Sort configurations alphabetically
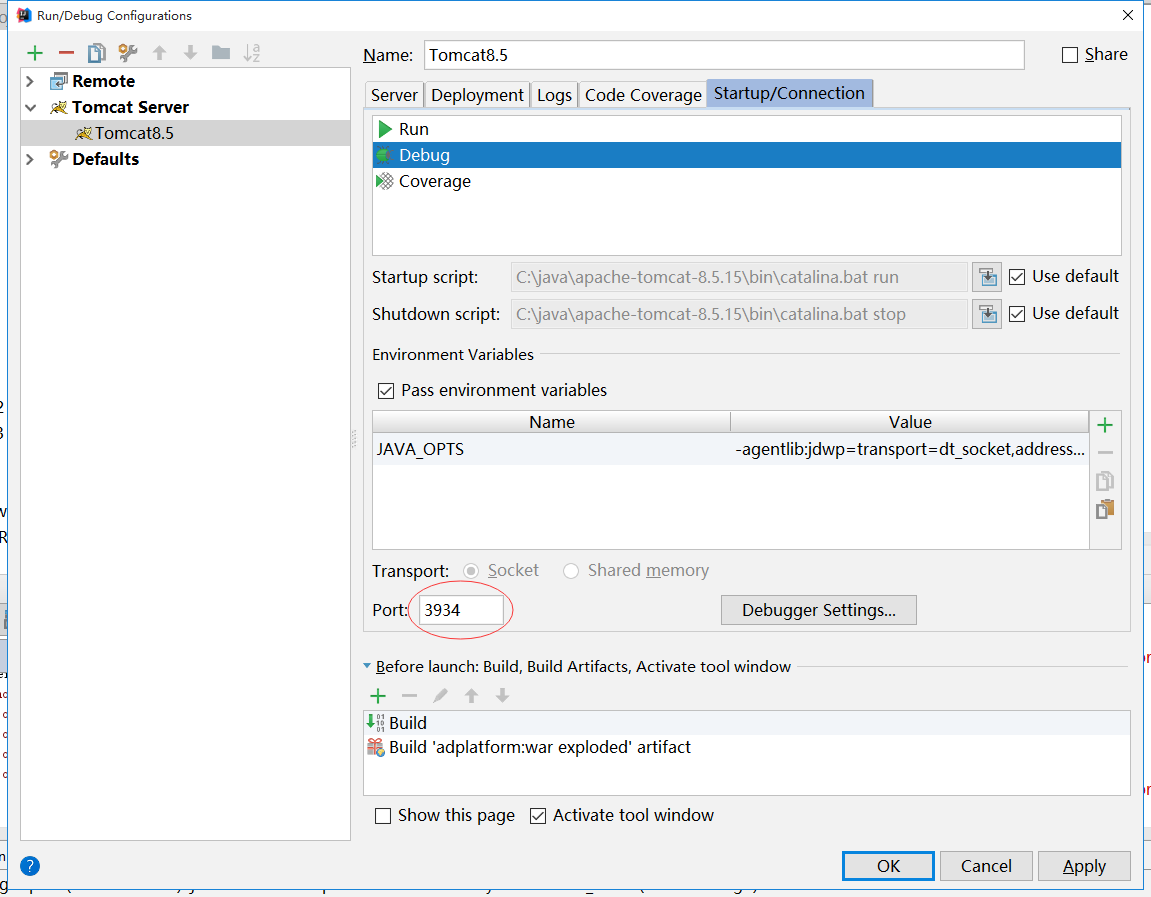Screen dimensions: 1151x897 click(x=252, y=53)
